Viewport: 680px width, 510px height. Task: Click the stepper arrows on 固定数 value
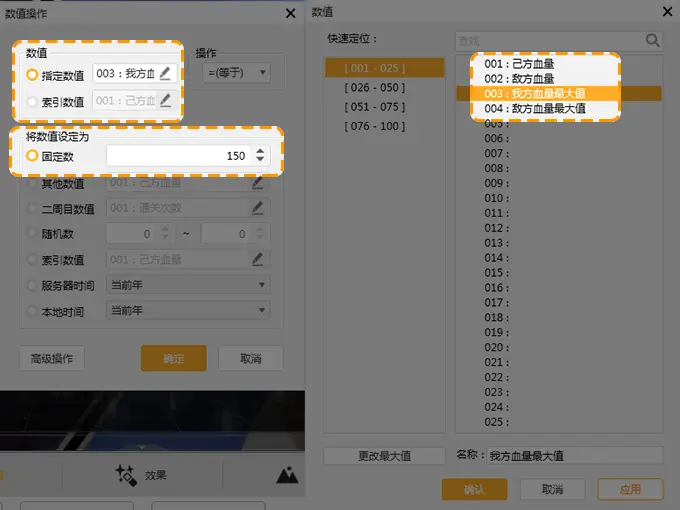(x=261, y=156)
